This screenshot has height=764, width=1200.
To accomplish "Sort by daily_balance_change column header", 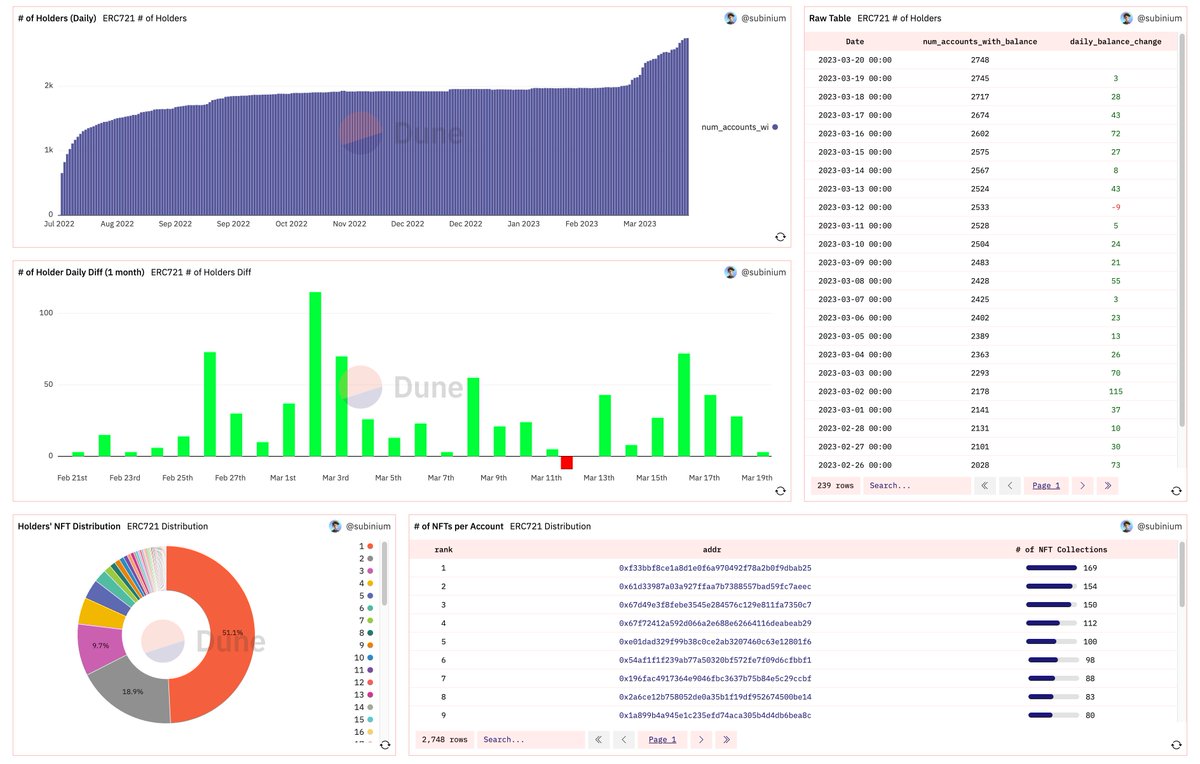I will click(x=1115, y=42).
